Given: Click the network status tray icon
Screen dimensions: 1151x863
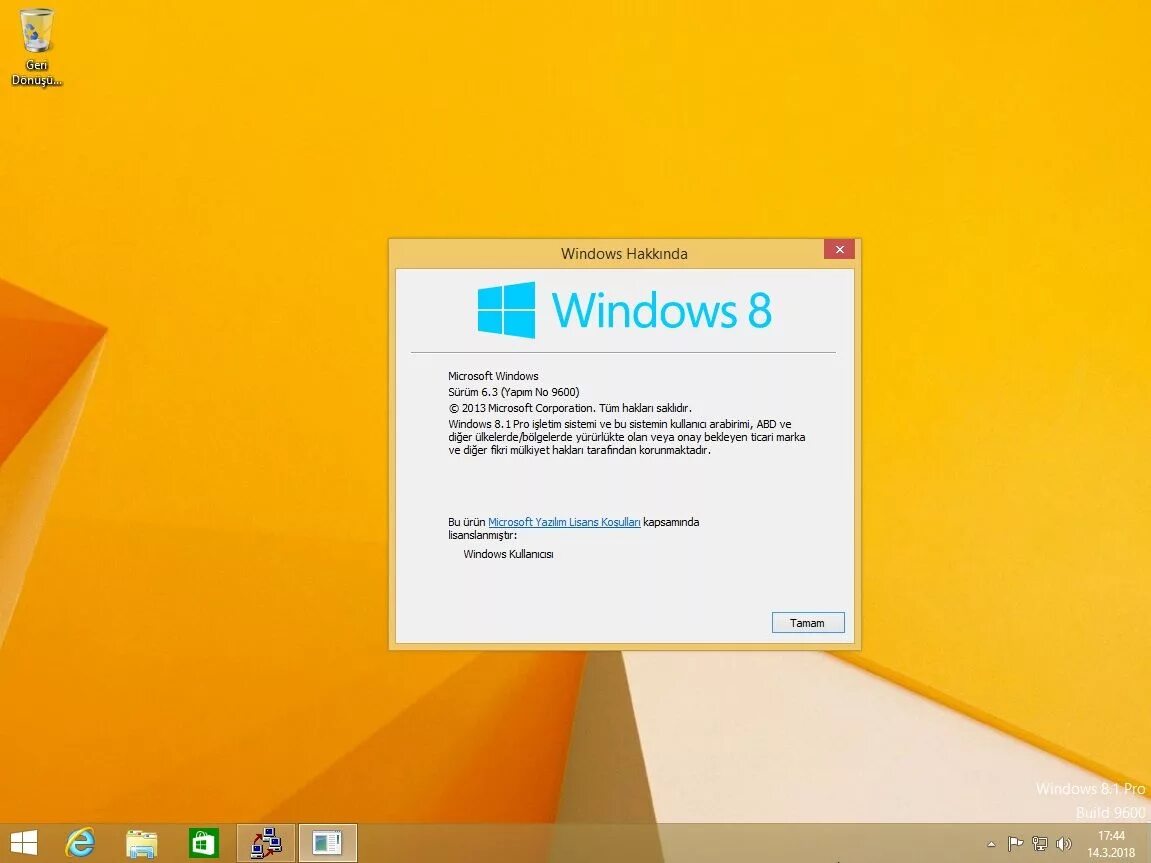Looking at the screenshot, I should click(x=1039, y=844).
